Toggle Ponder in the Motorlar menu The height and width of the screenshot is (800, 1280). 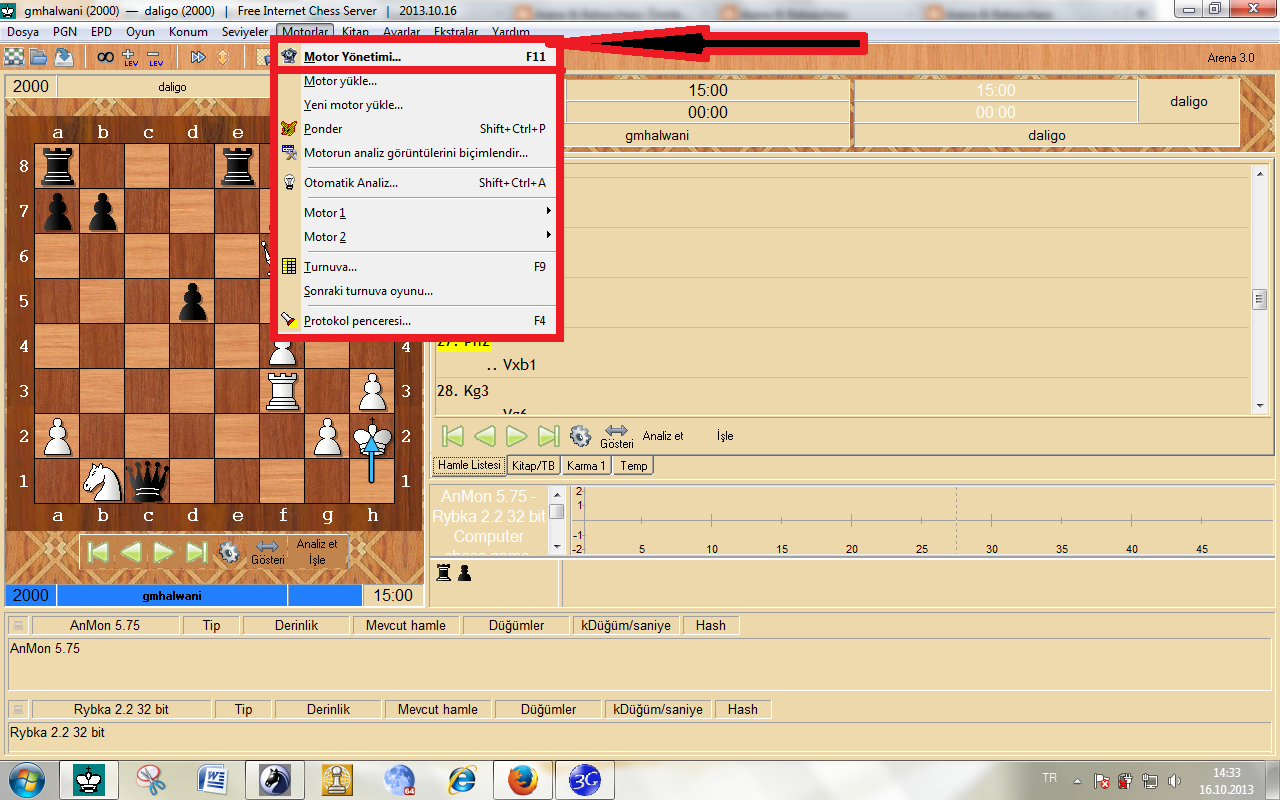(415, 129)
